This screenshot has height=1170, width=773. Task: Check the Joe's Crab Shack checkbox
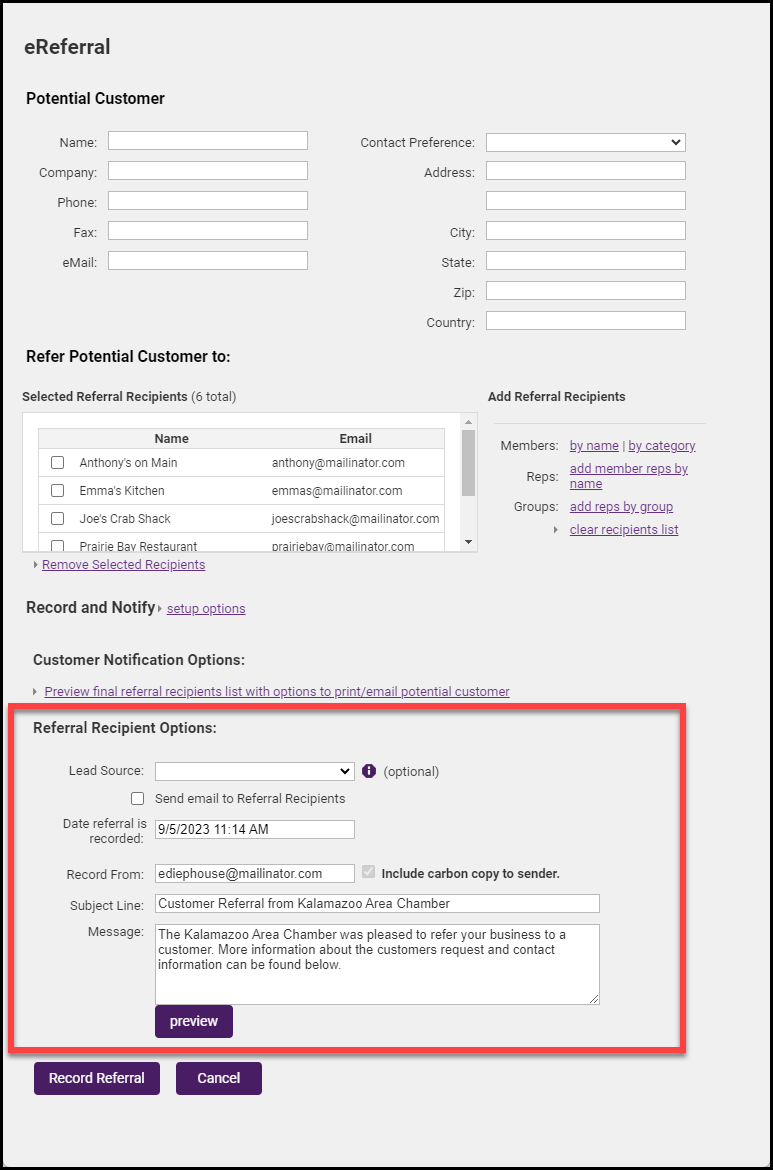[x=57, y=519]
